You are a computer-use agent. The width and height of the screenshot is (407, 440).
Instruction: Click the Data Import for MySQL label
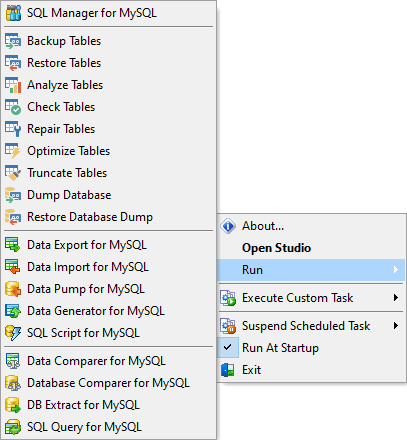point(88,267)
